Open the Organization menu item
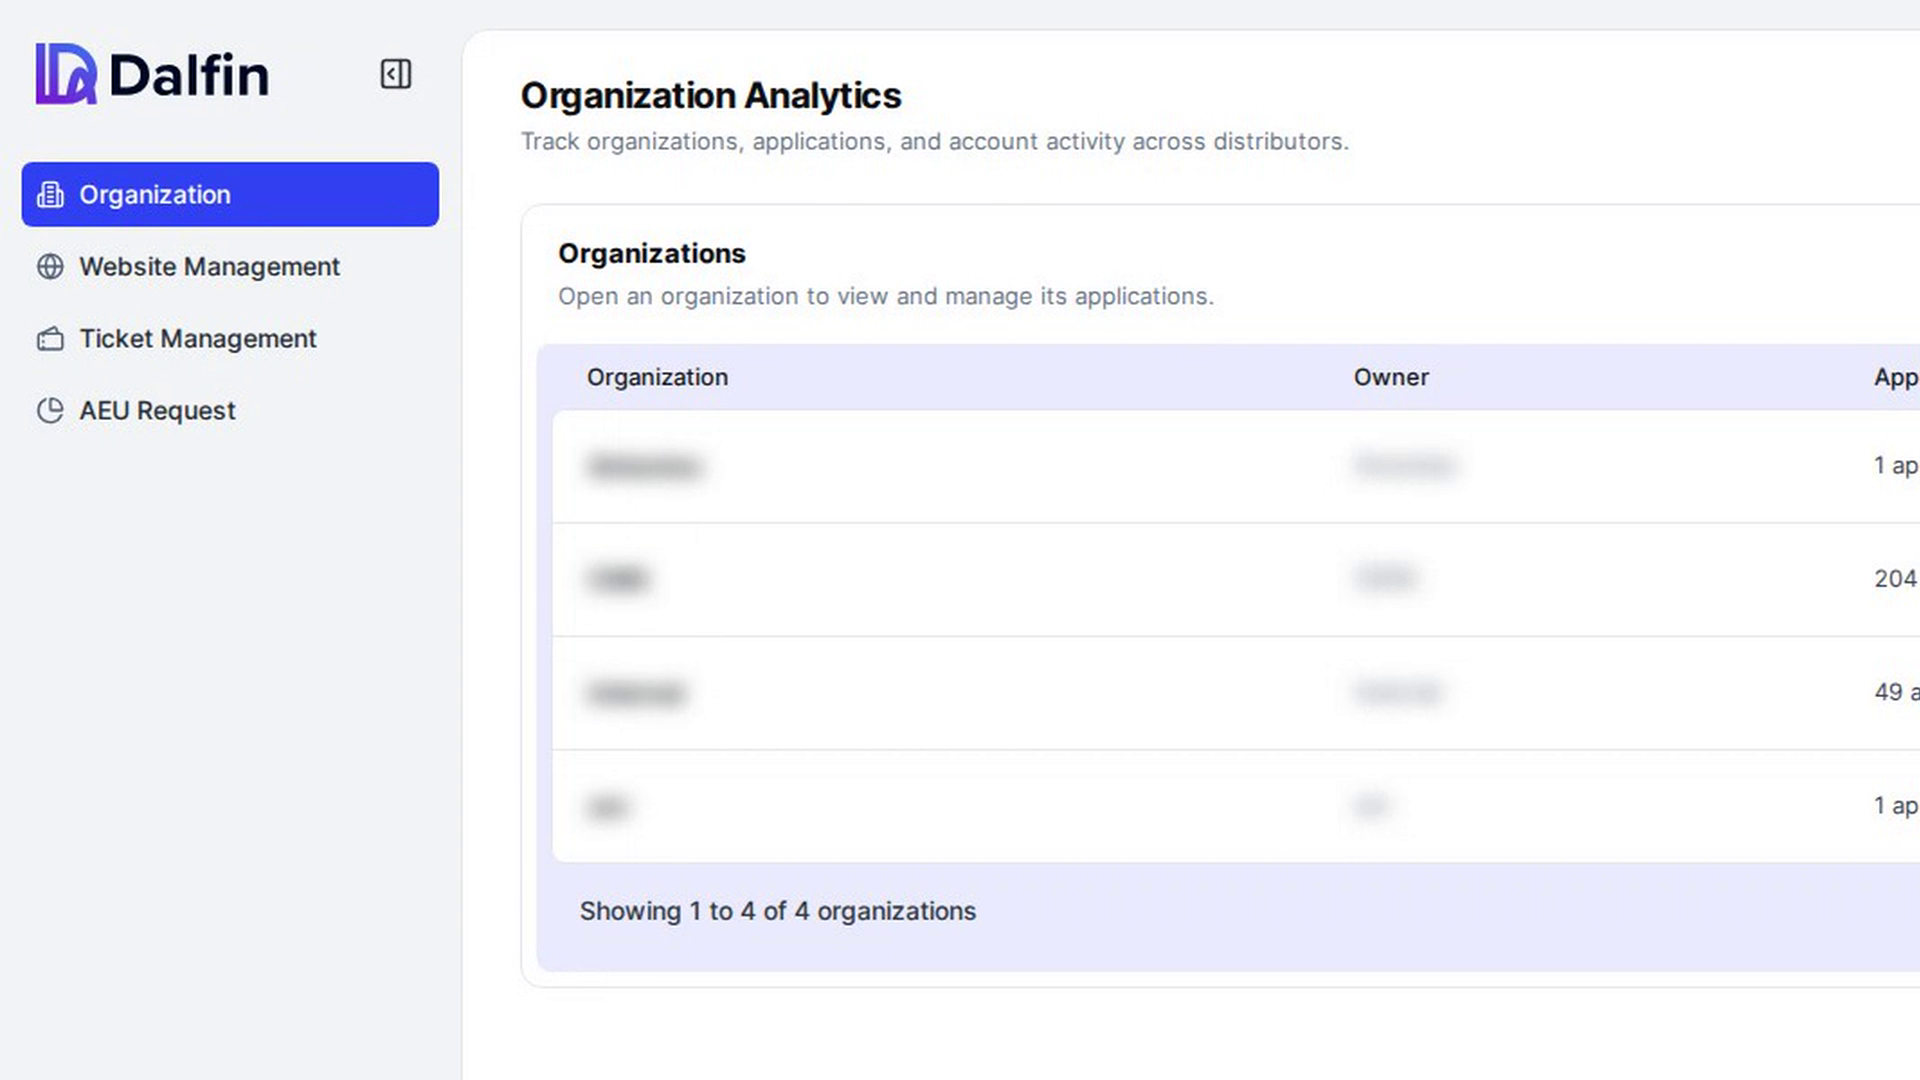This screenshot has width=1920, height=1080. coord(230,194)
